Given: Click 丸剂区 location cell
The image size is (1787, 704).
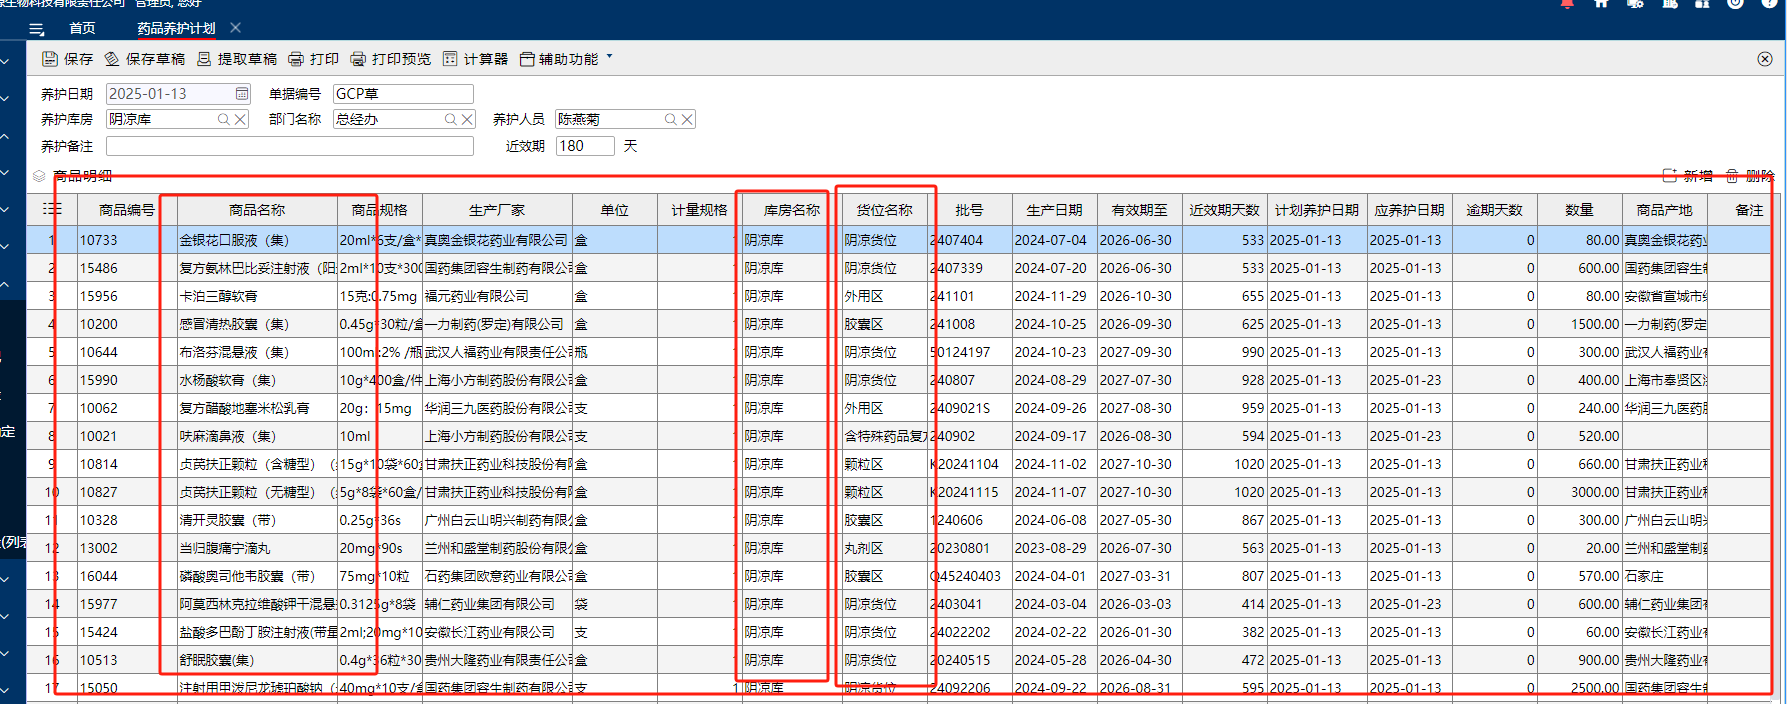Looking at the screenshot, I should [884, 548].
